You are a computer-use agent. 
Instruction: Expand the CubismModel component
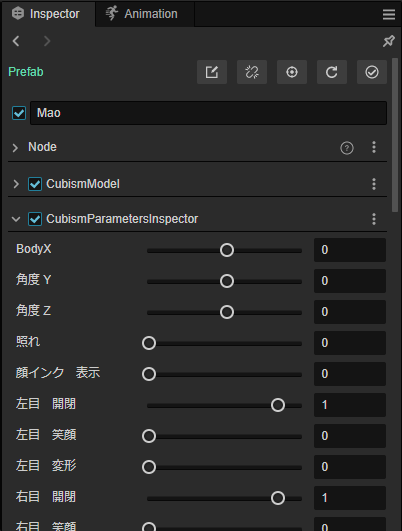pos(16,184)
